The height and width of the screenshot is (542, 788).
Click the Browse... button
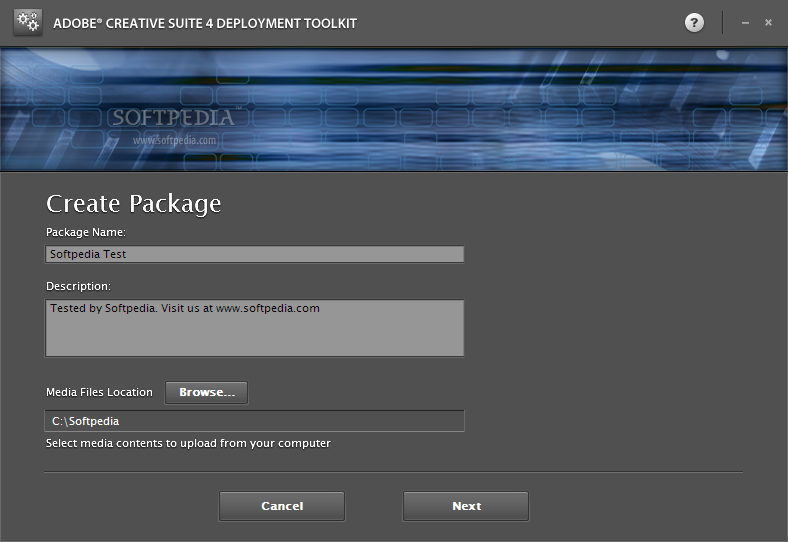pos(207,392)
